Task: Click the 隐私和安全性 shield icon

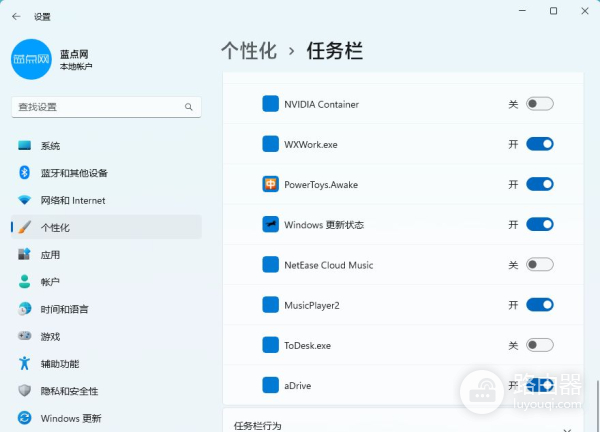Action: point(24,391)
